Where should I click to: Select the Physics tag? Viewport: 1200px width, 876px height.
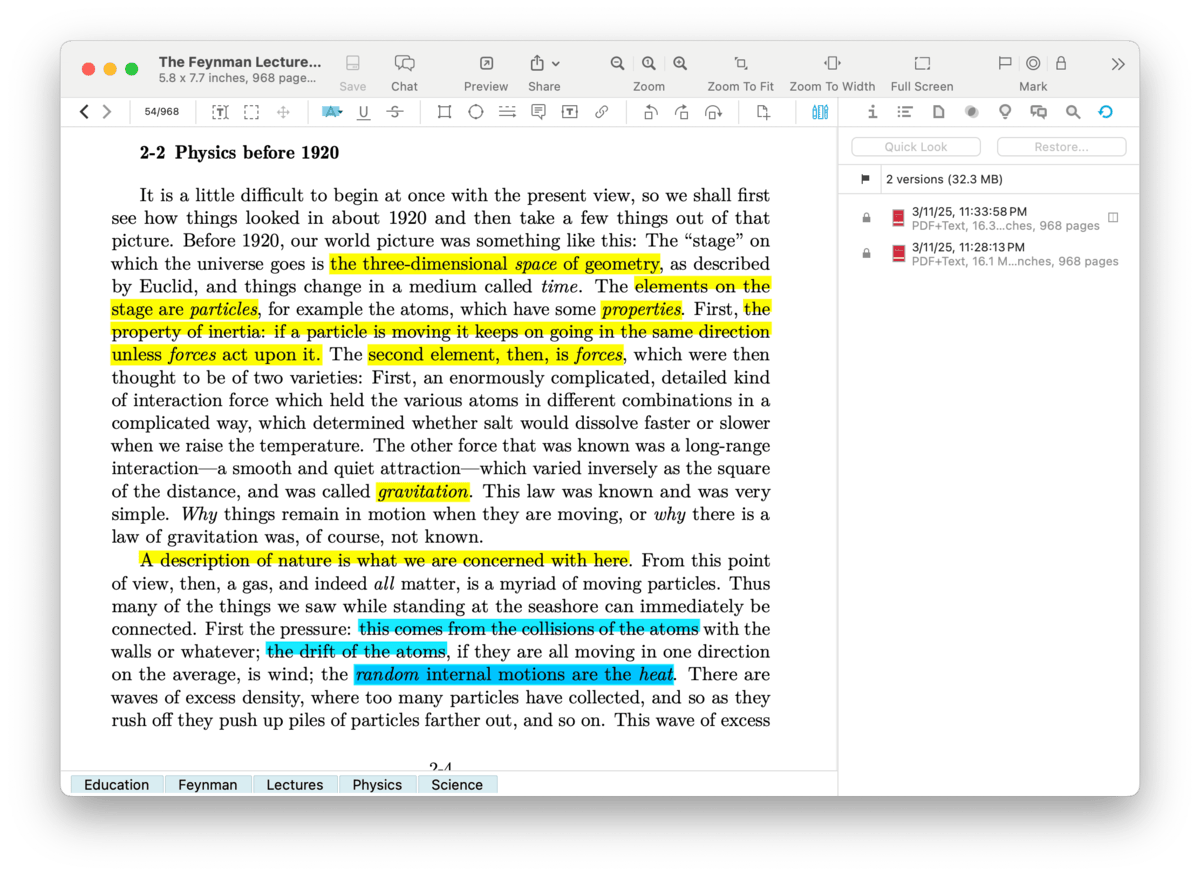coord(377,785)
